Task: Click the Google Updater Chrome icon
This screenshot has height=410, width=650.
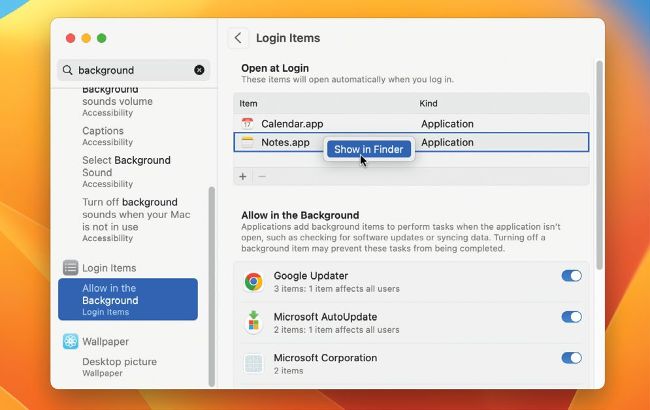Action: coord(253,282)
